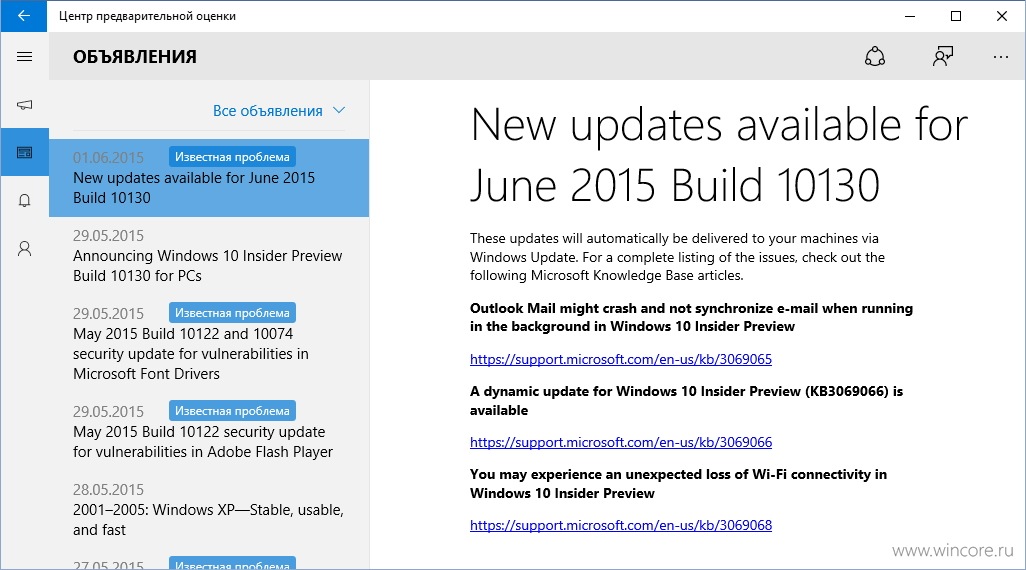Click the 'ОБЪЯВЛЕНИЯ' page header
1026x570 pixels.
[x=135, y=57]
